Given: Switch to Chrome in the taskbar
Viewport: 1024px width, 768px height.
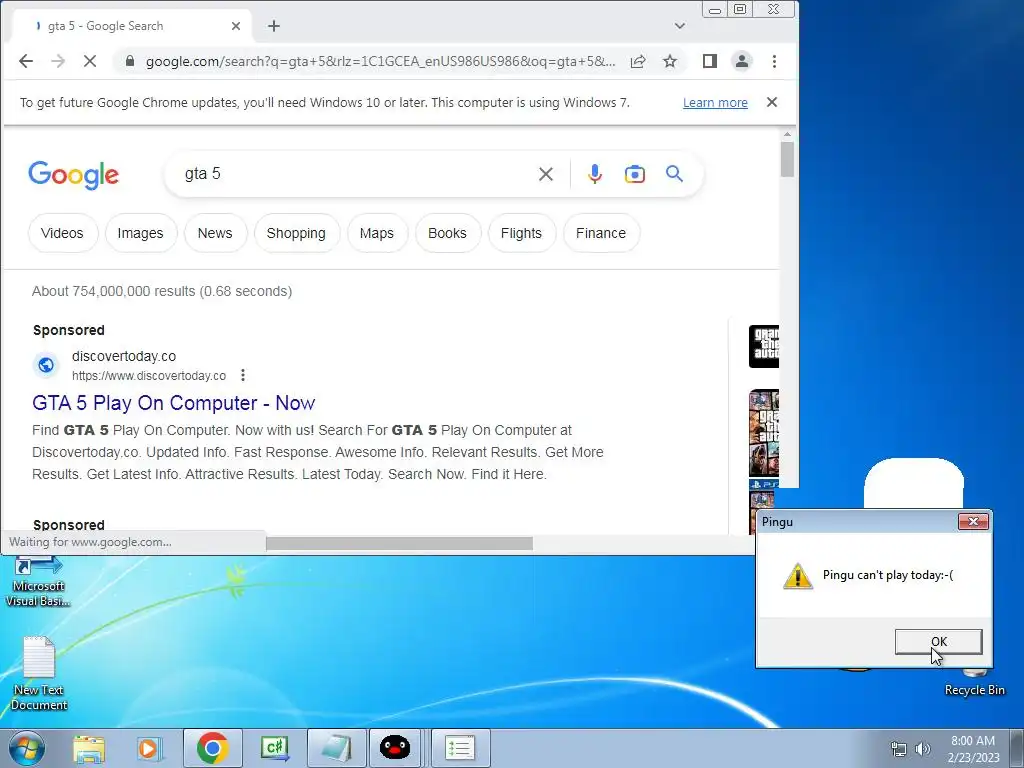Looking at the screenshot, I should pos(213,748).
